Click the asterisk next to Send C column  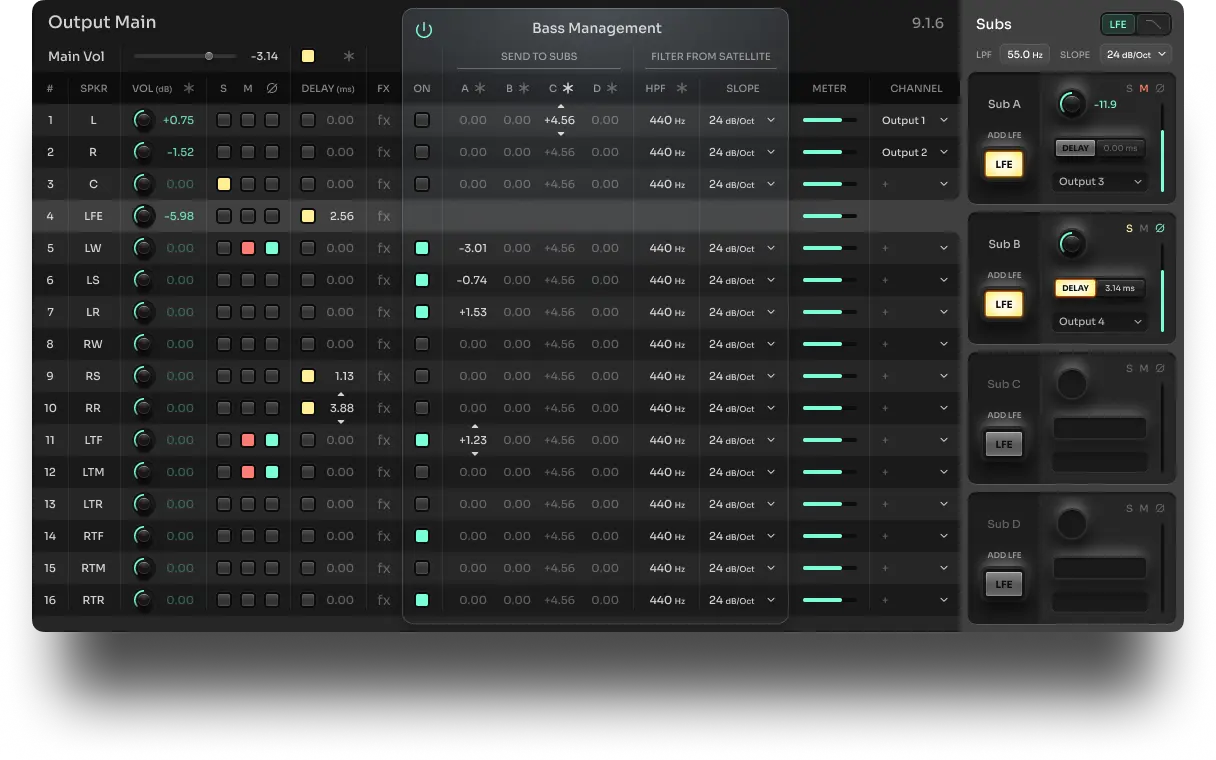568,88
